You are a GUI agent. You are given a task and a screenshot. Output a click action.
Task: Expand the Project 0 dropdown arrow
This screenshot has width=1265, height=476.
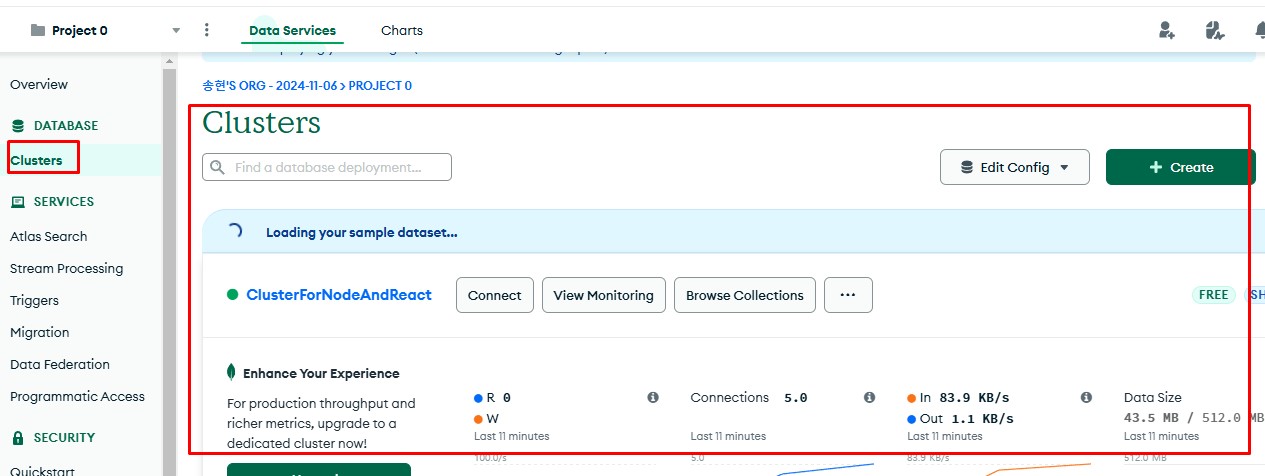(177, 31)
